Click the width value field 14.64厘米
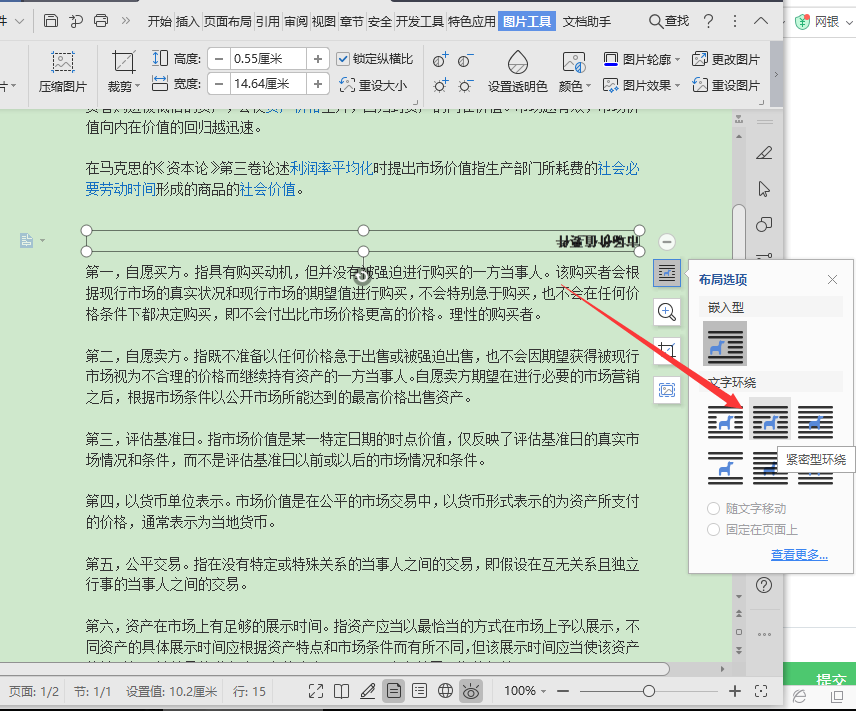 tap(267, 84)
